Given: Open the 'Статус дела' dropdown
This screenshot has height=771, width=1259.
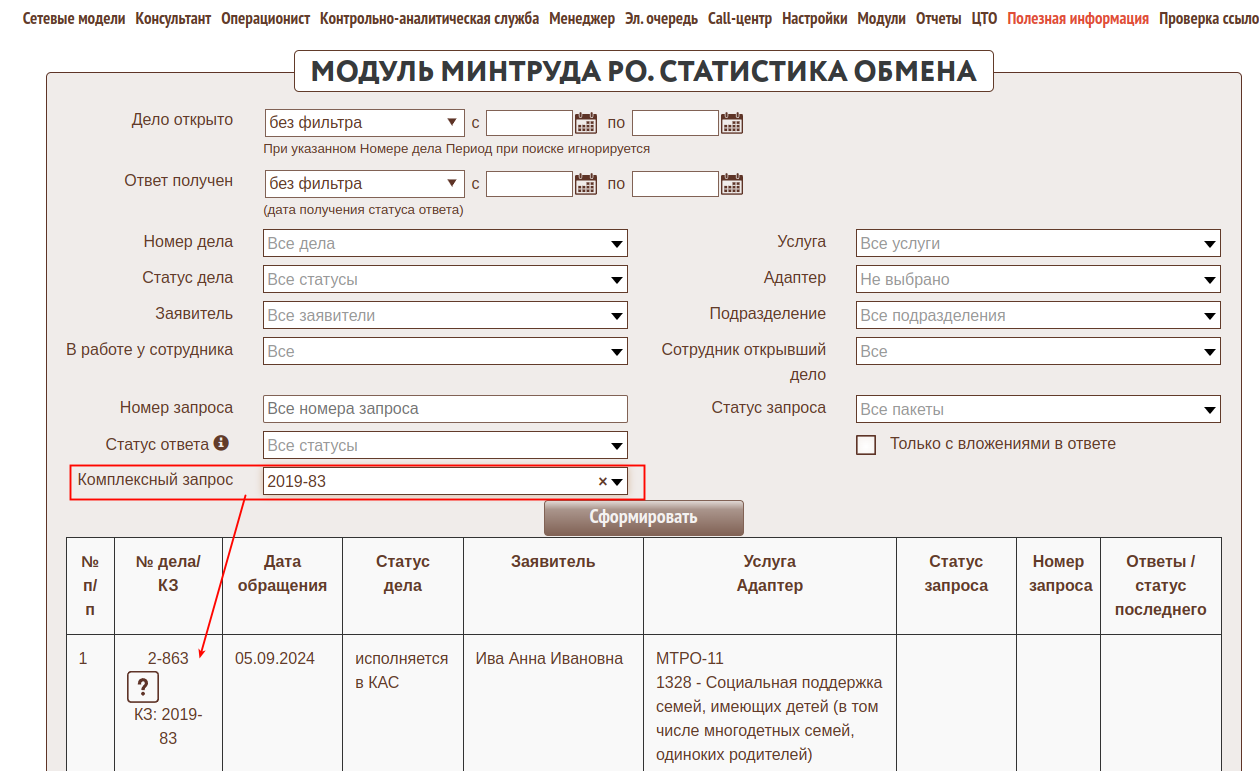Looking at the screenshot, I should [445, 280].
